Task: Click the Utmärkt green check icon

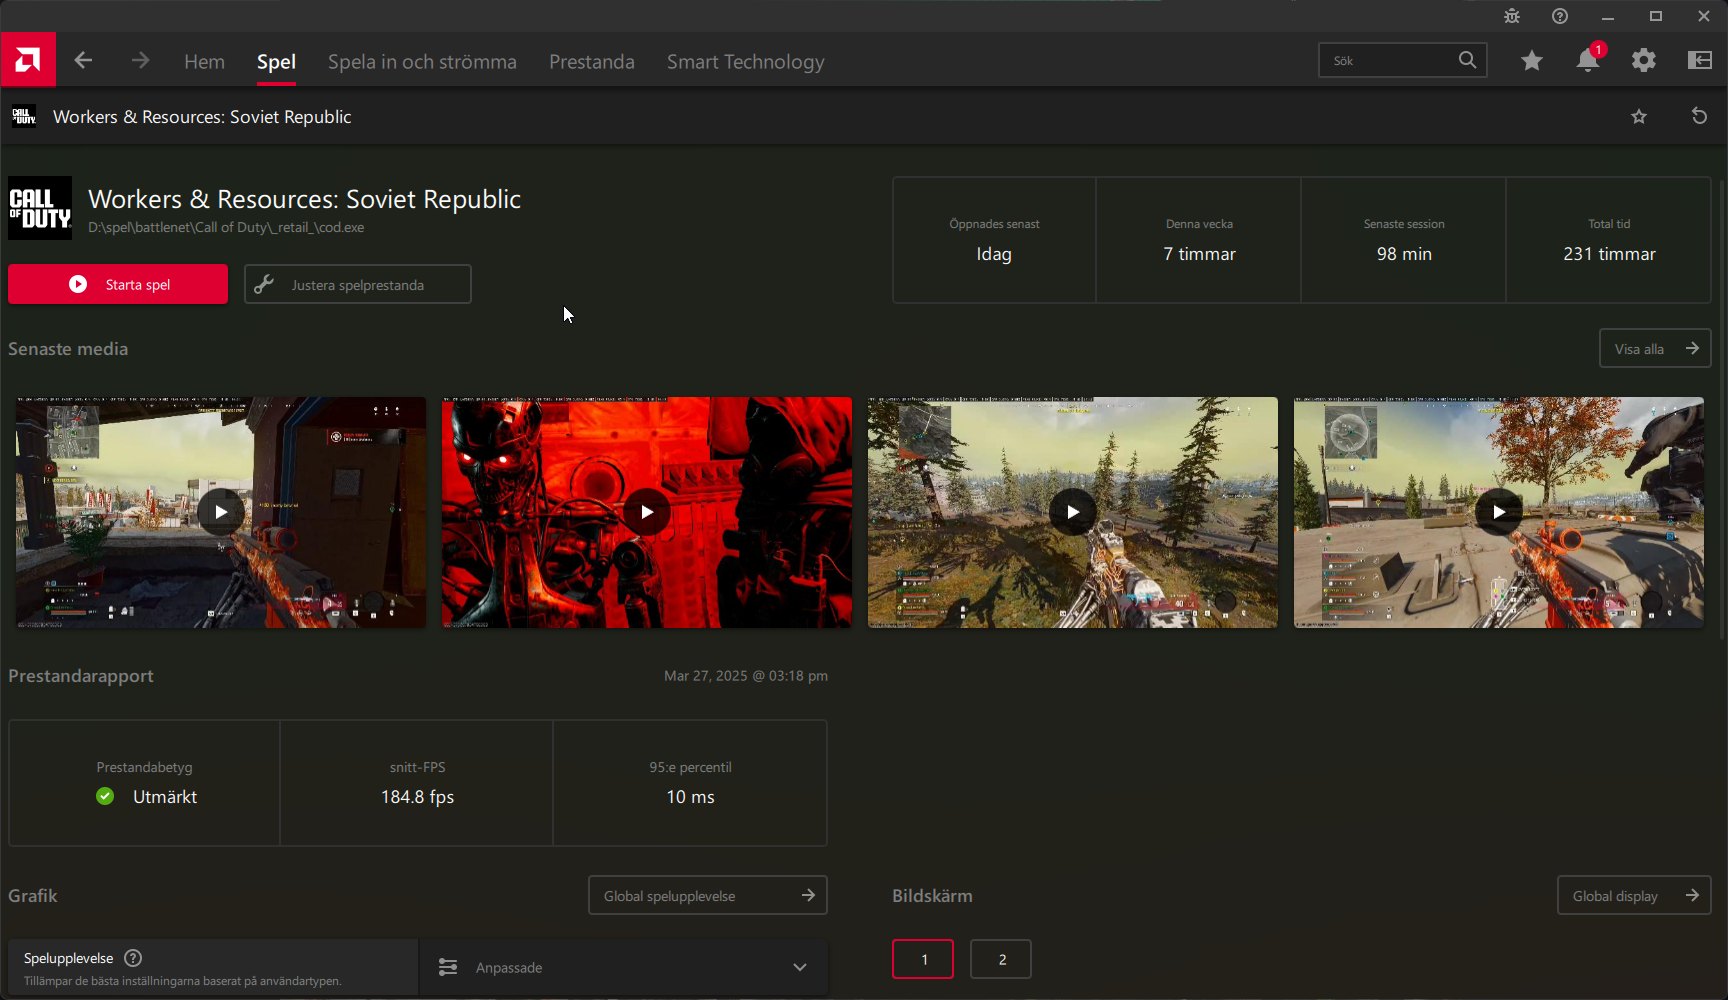Action: pos(105,796)
